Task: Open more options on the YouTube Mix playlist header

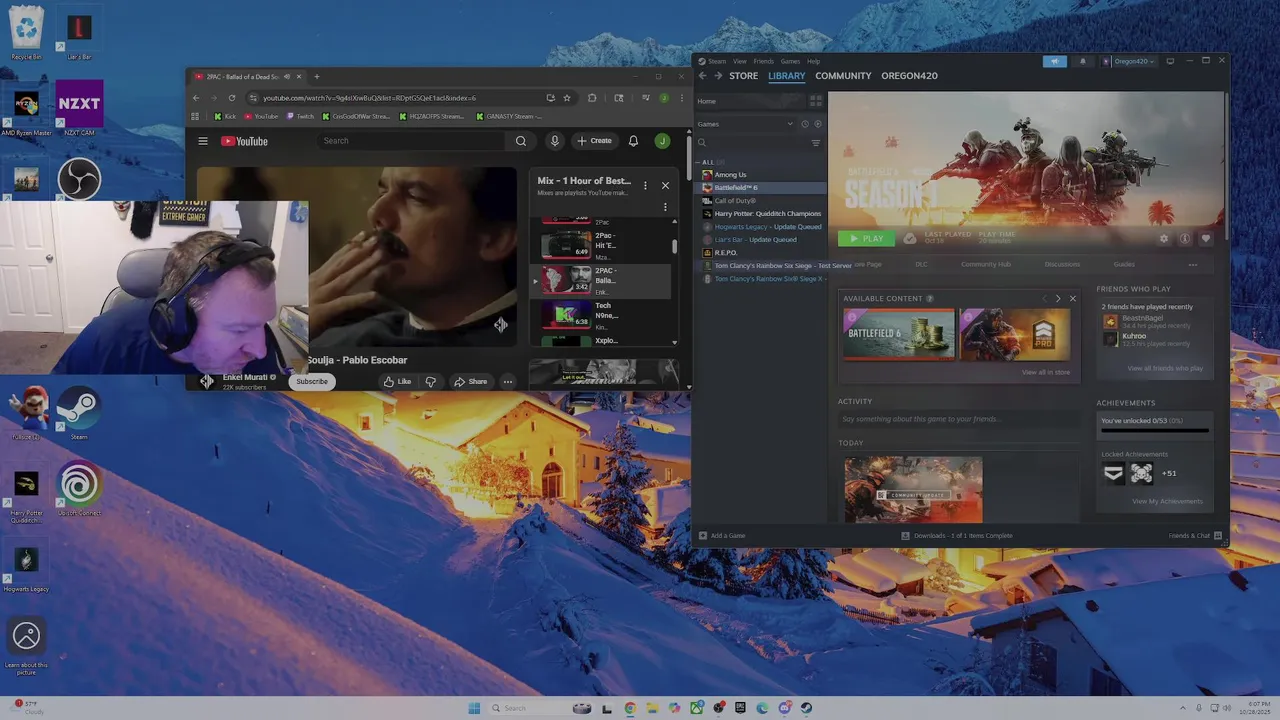Action: point(645,185)
